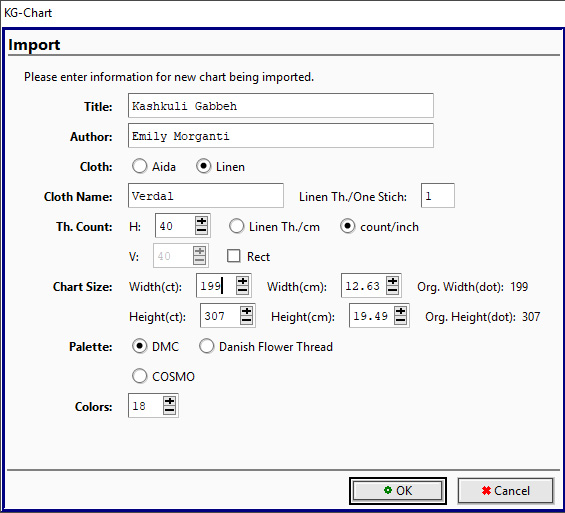Image resolution: width=565 pixels, height=513 pixels.
Task: Increase the H thread count with plus button
Action: 201,221
